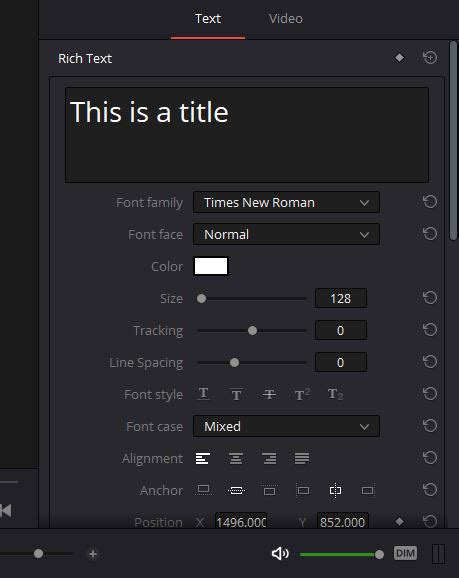Screen dimensions: 459x578
Task: Toggle overline font style
Action: (236, 394)
